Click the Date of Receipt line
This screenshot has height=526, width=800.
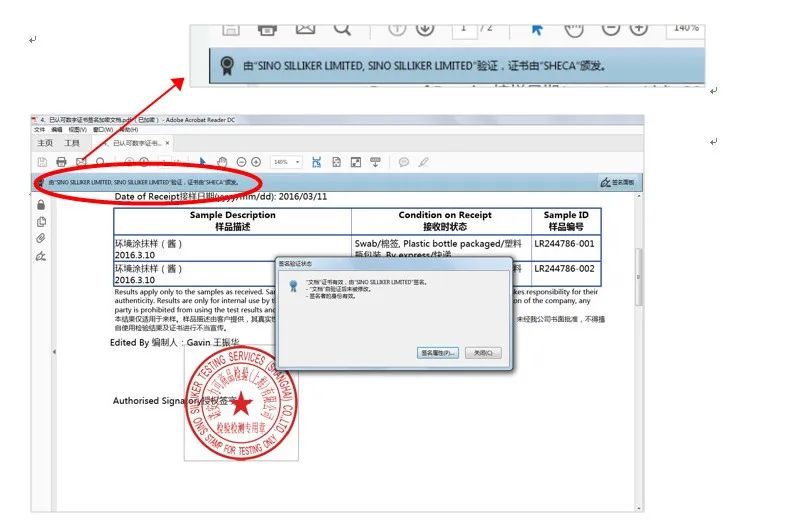[x=221, y=196]
